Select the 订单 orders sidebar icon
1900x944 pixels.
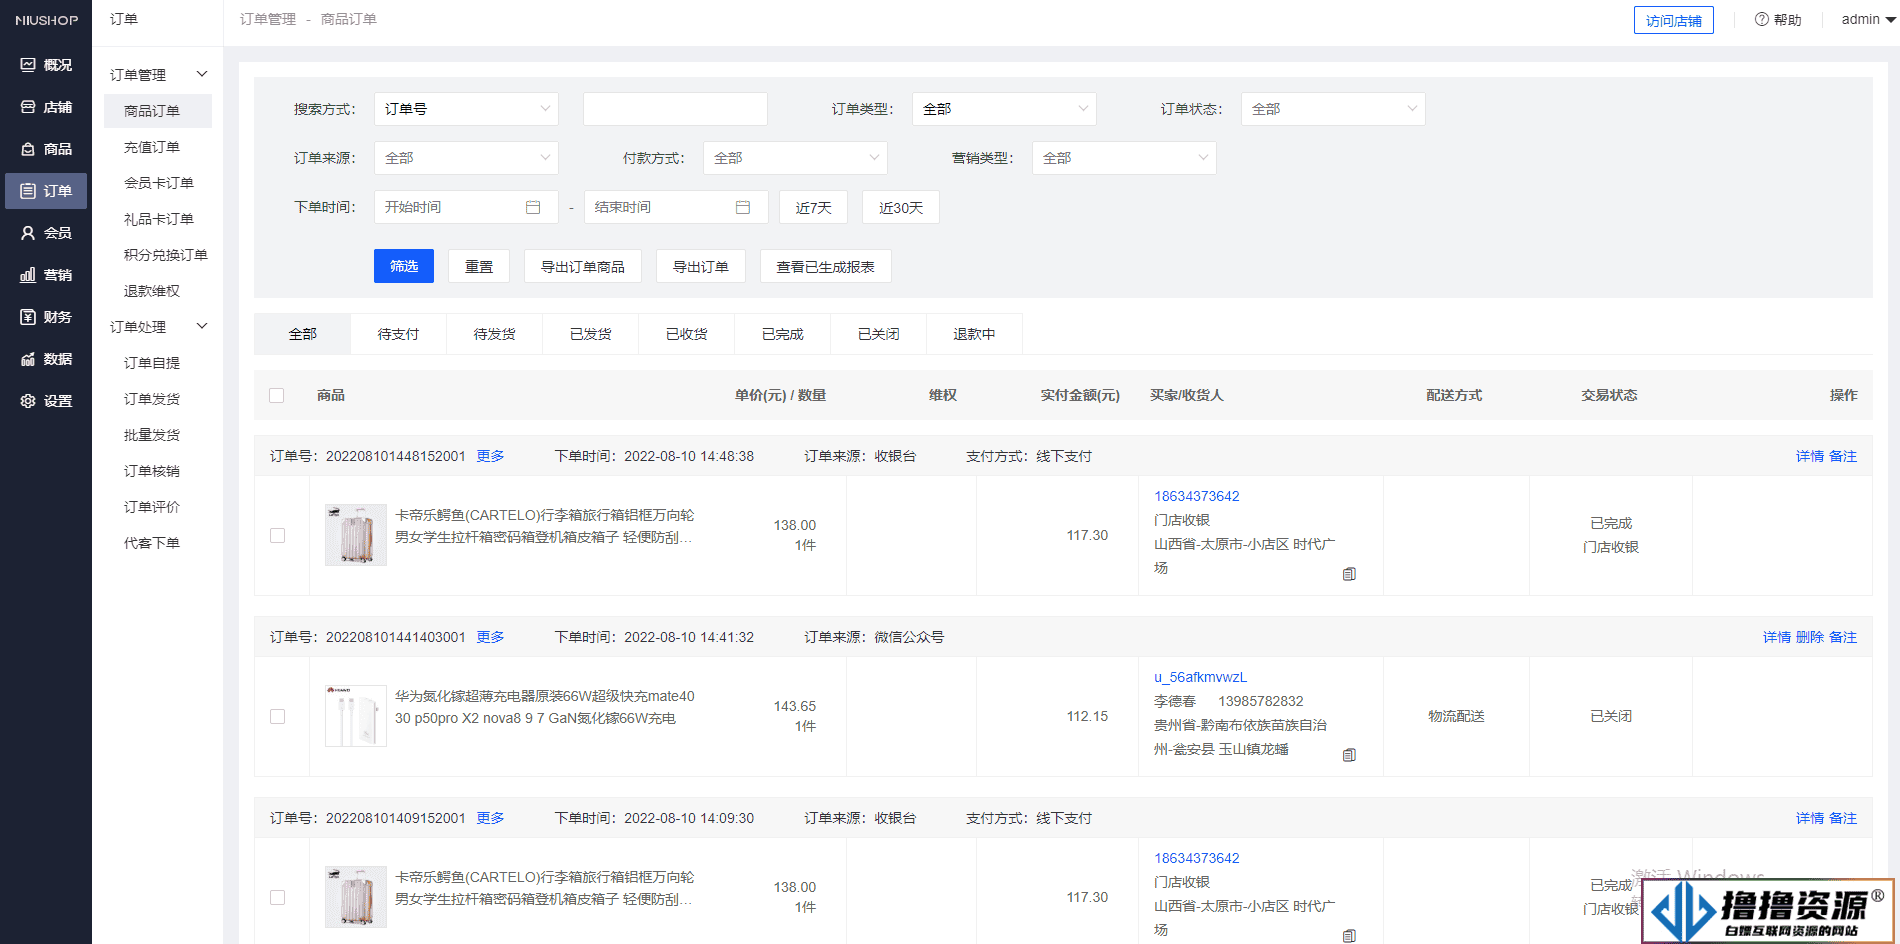(x=28, y=191)
